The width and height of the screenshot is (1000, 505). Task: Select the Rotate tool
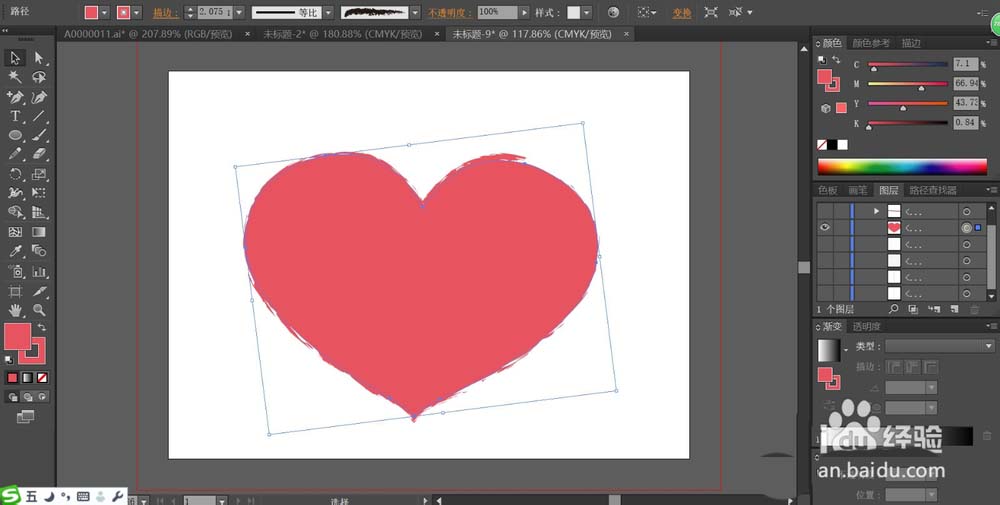click(x=15, y=175)
